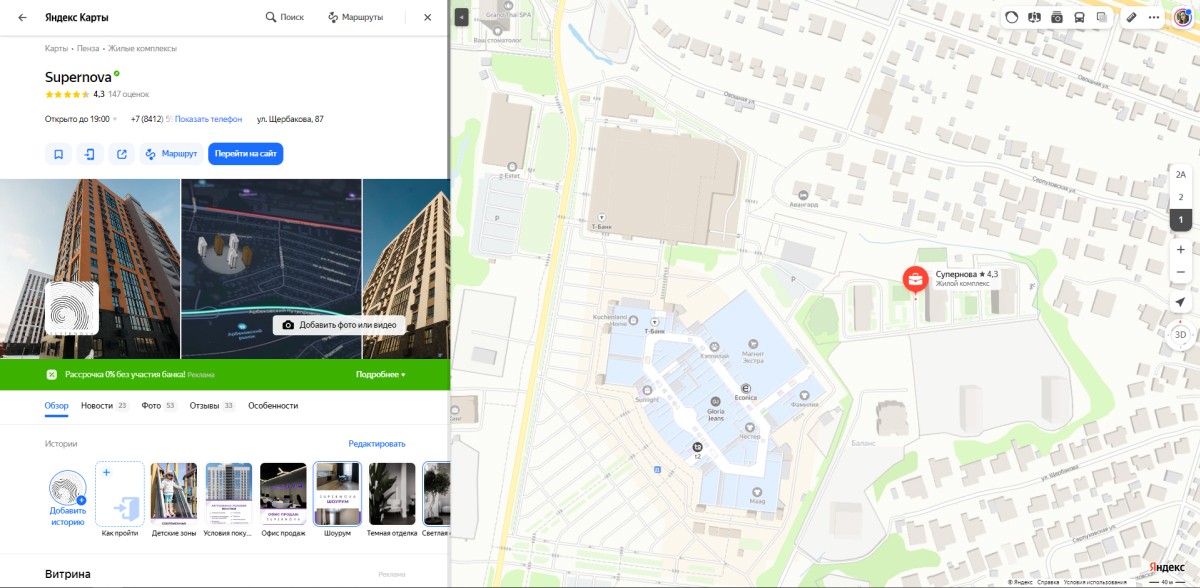
Task: Open the three-dots more menu on map
Action: pos(1154,17)
